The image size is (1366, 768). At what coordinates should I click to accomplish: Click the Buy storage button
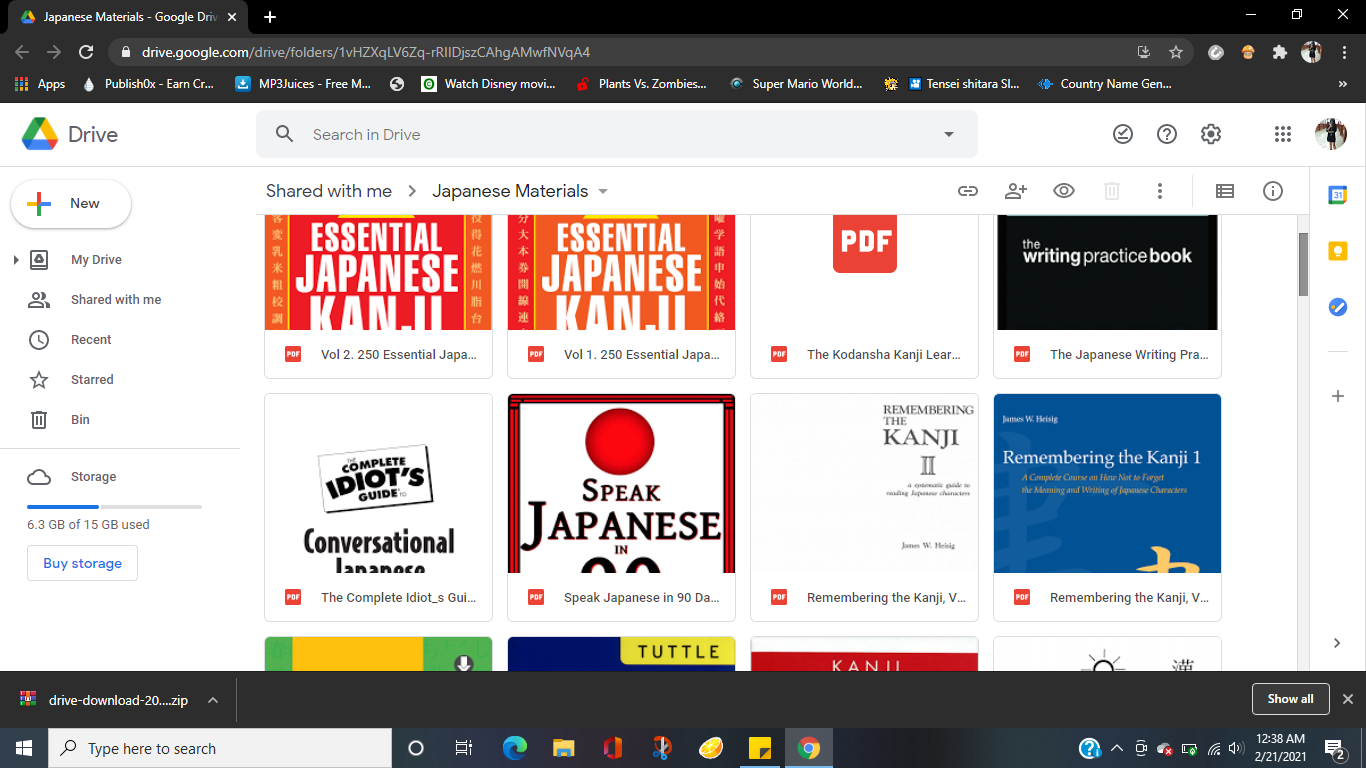pos(82,563)
